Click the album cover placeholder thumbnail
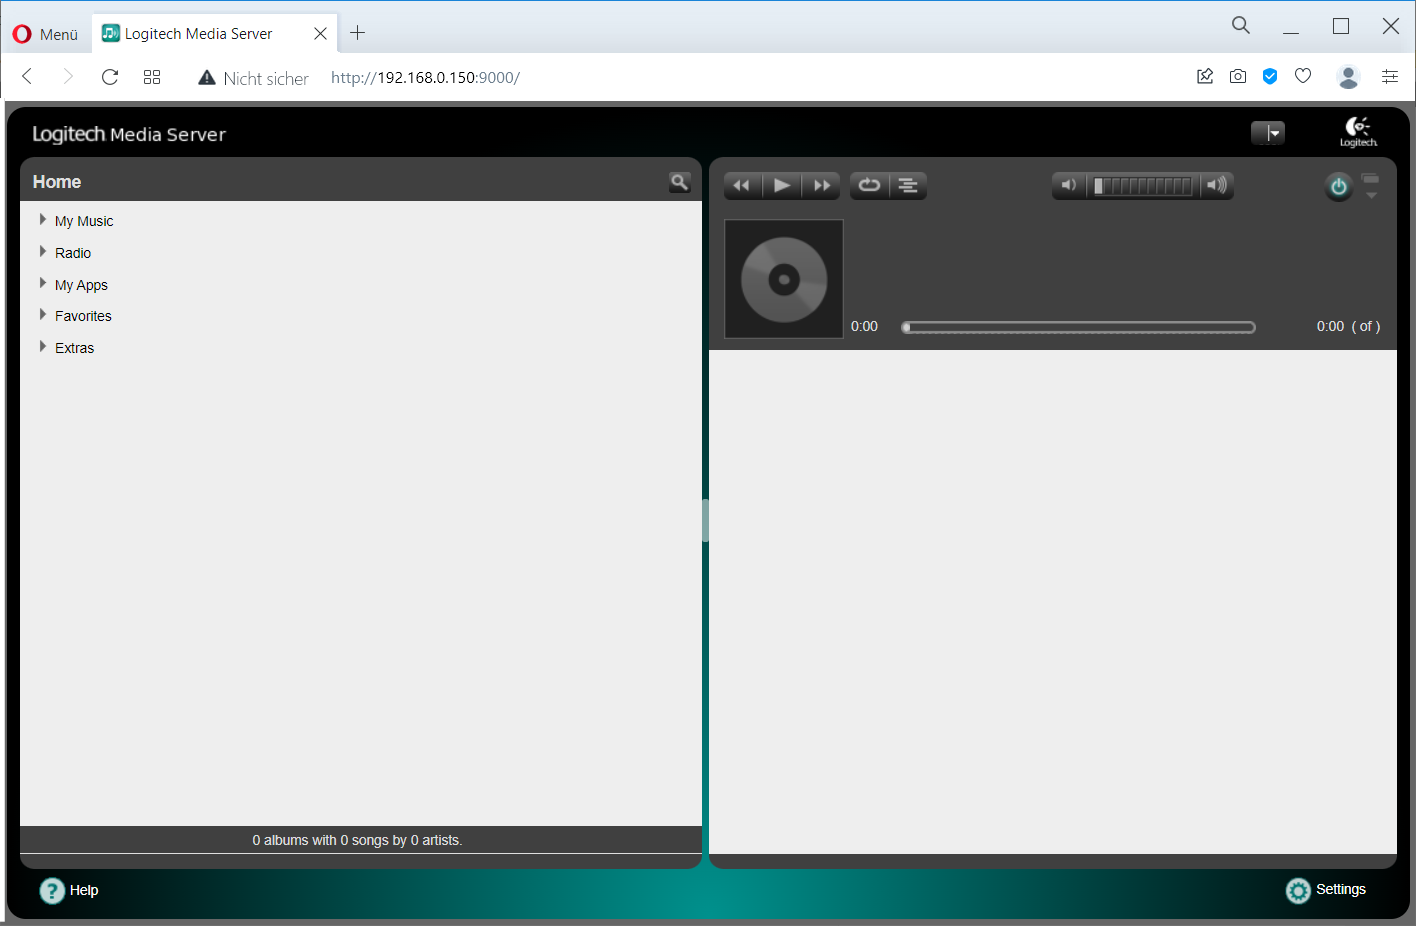The width and height of the screenshot is (1416, 926). click(x=784, y=279)
